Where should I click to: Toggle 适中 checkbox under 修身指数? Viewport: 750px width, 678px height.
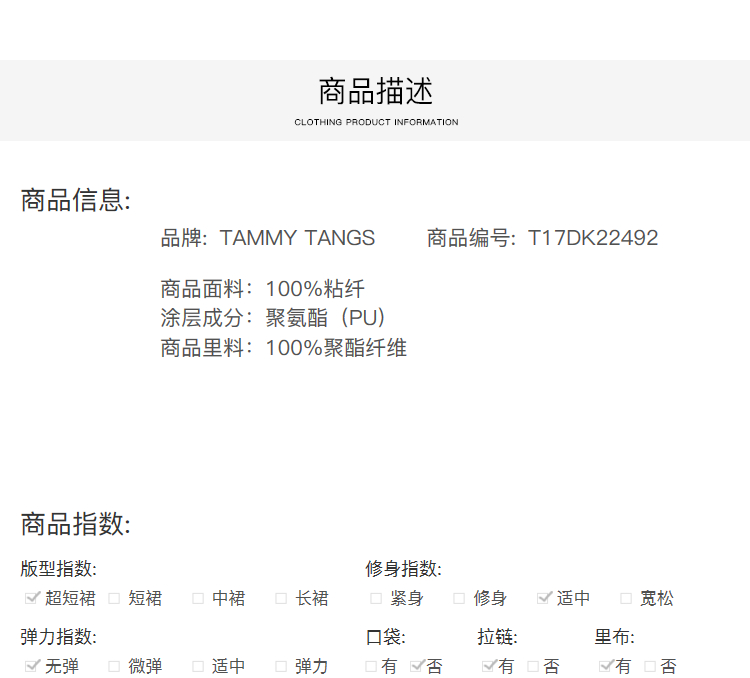point(543,598)
